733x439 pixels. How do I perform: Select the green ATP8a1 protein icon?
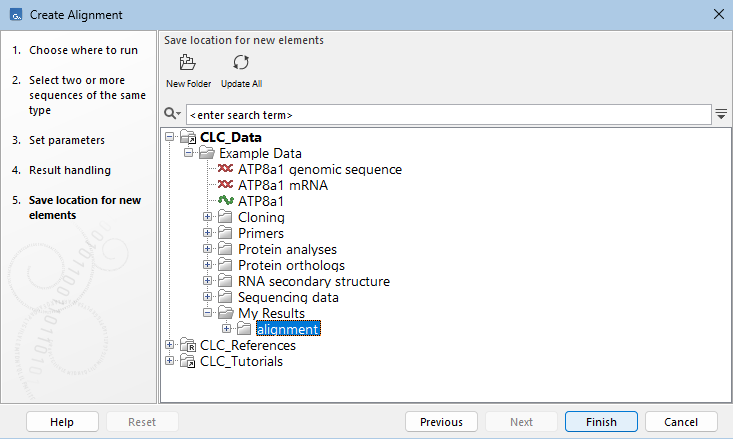[226, 202]
